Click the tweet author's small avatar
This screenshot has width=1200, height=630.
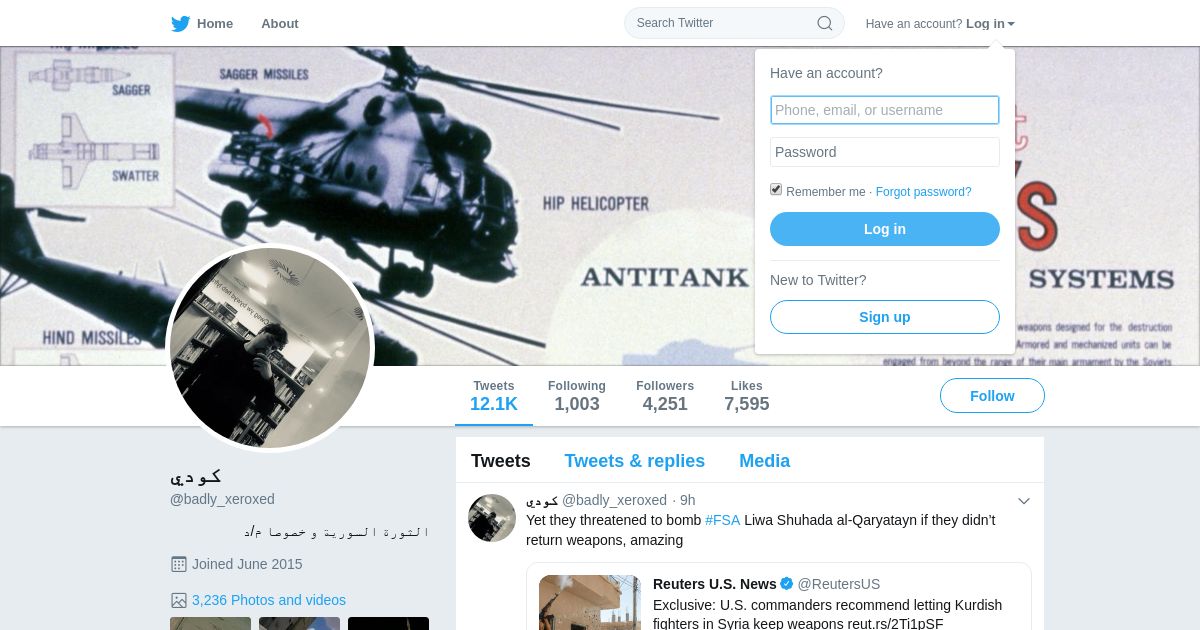[x=492, y=518]
